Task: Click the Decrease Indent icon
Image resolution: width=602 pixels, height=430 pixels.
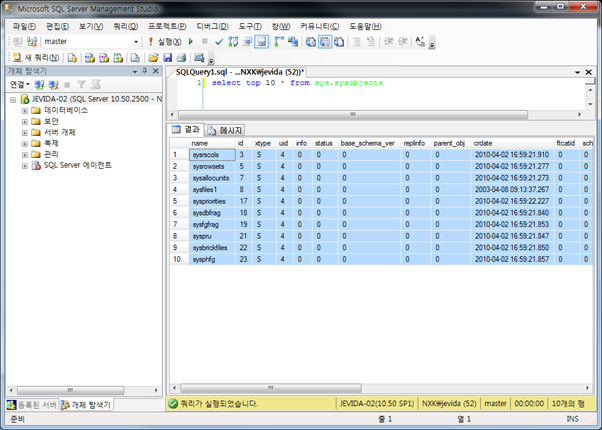Action: [389, 41]
